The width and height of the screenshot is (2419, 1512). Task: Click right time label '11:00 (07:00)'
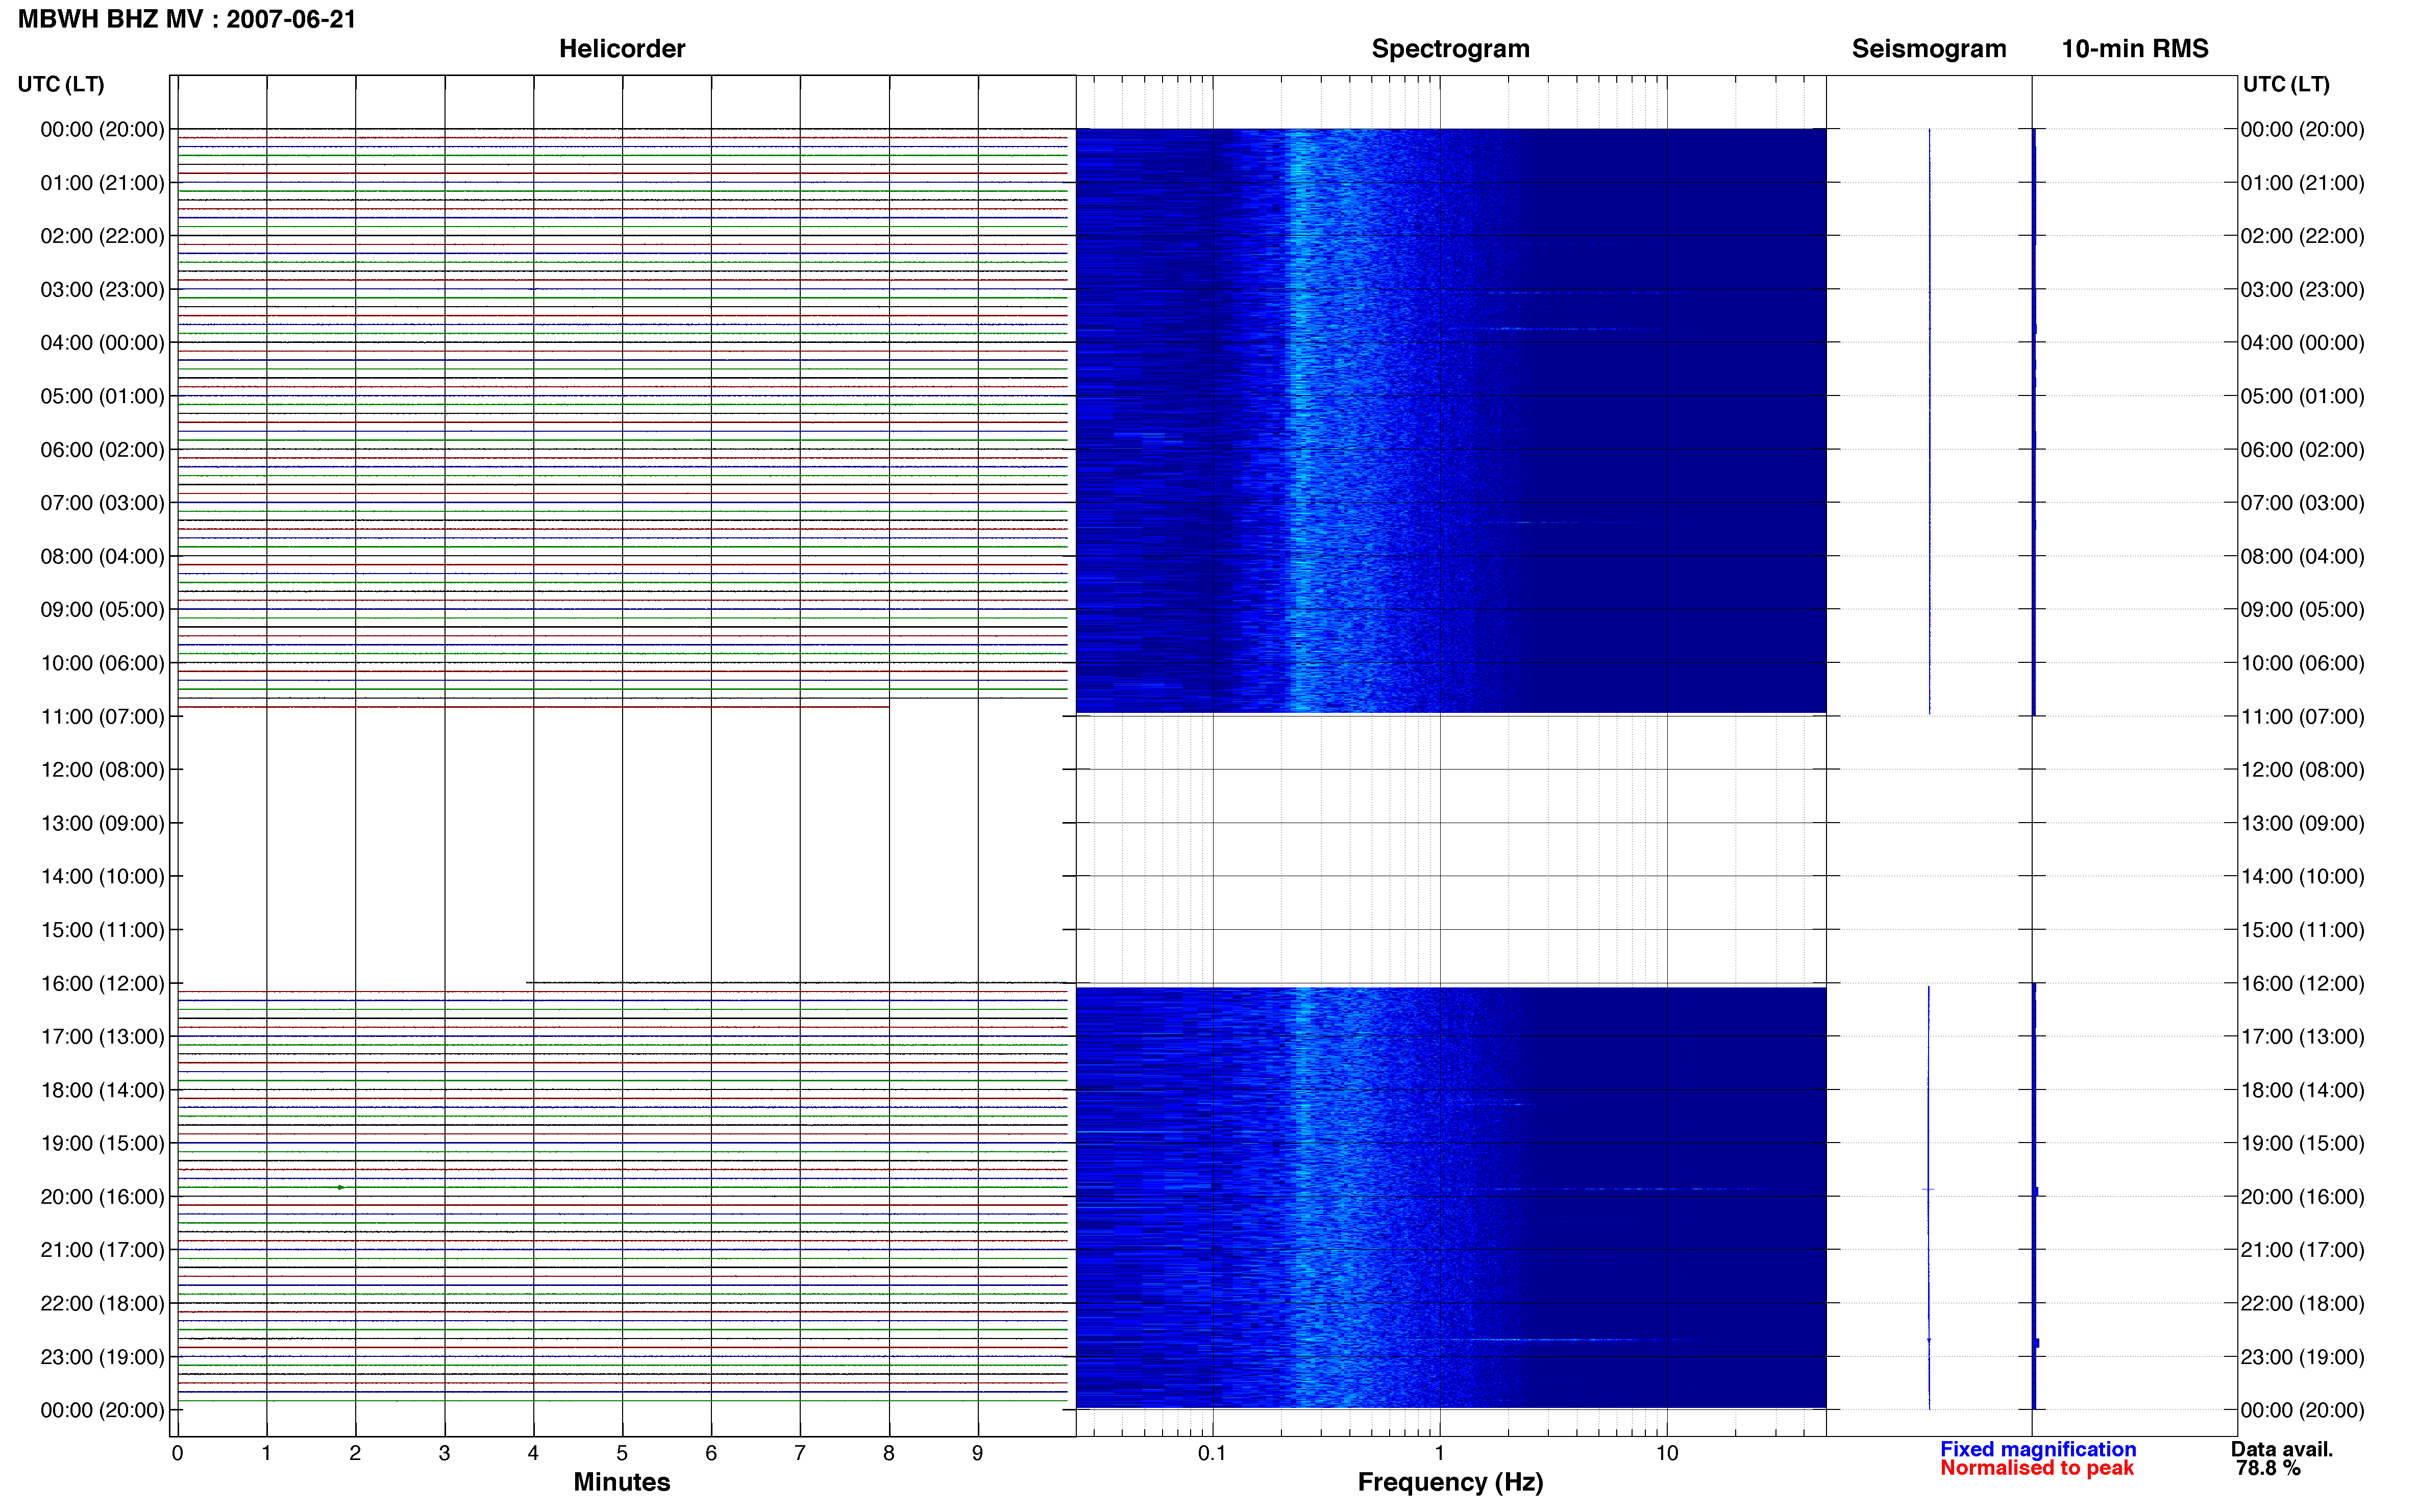[x=2303, y=717]
